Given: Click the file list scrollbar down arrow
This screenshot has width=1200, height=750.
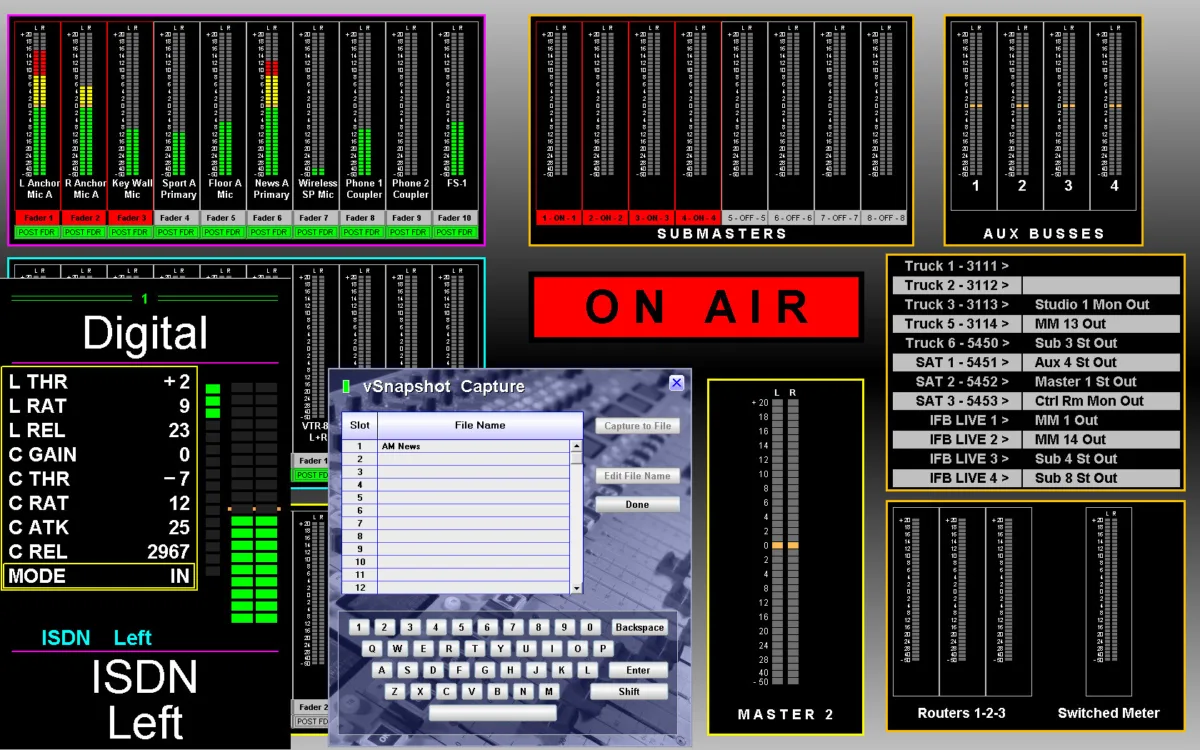Looking at the screenshot, I should point(576,588).
